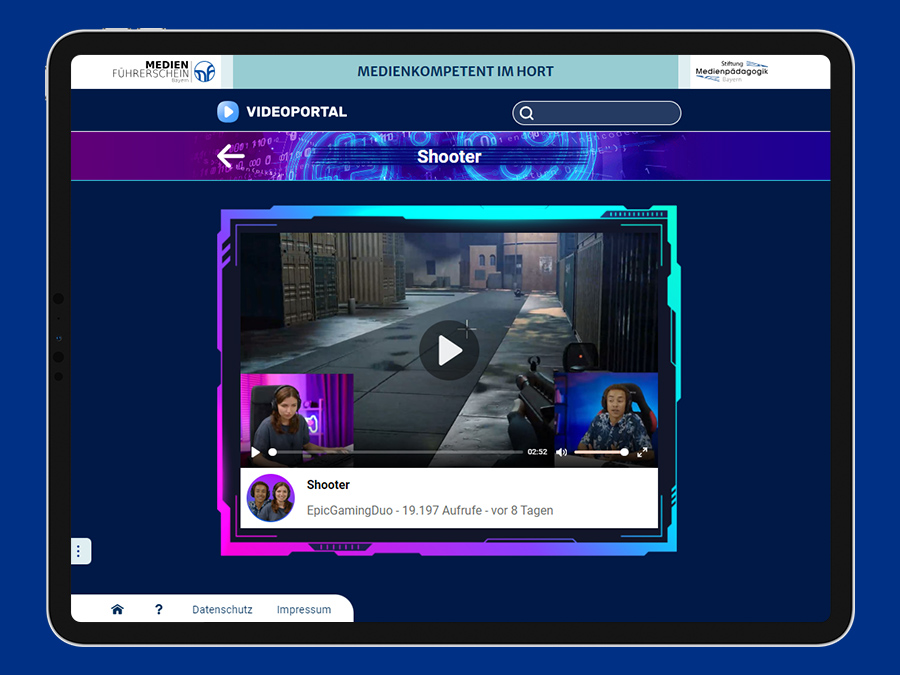
Task: Click the Videoportal play logo
Action: (x=228, y=112)
